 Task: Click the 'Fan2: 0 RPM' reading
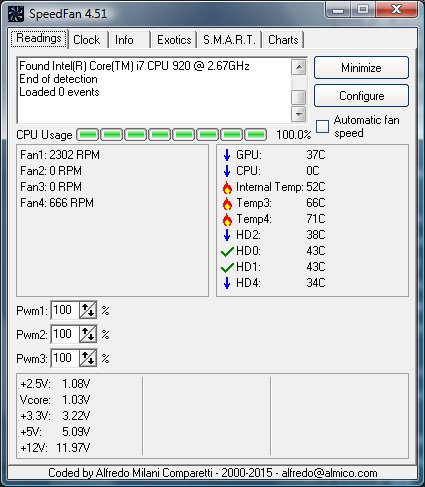tap(51, 171)
